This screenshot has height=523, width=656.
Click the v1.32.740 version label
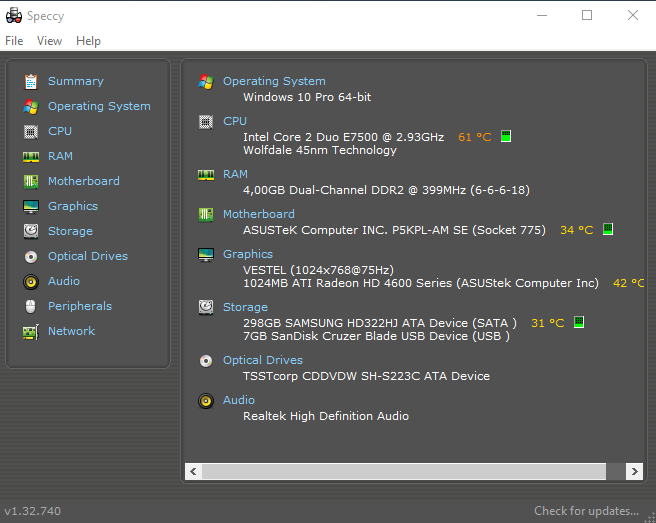click(x=33, y=511)
